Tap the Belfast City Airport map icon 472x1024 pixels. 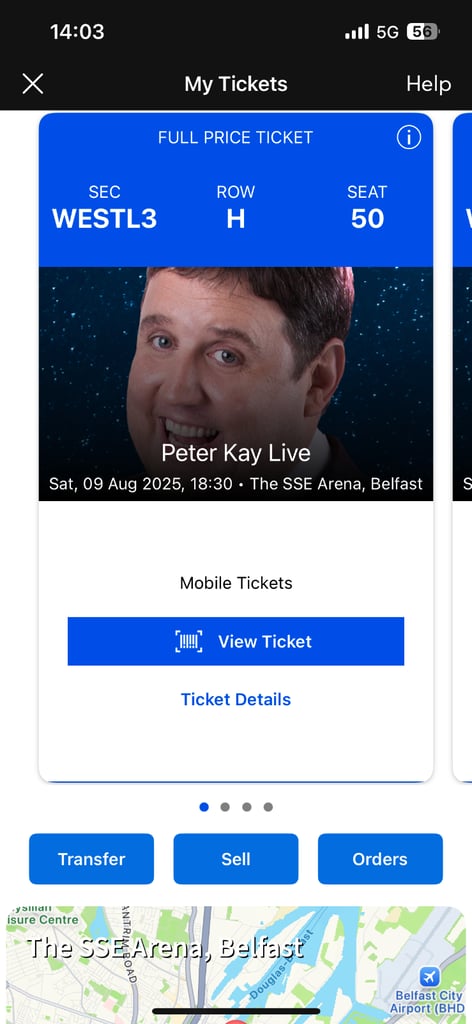[430, 977]
